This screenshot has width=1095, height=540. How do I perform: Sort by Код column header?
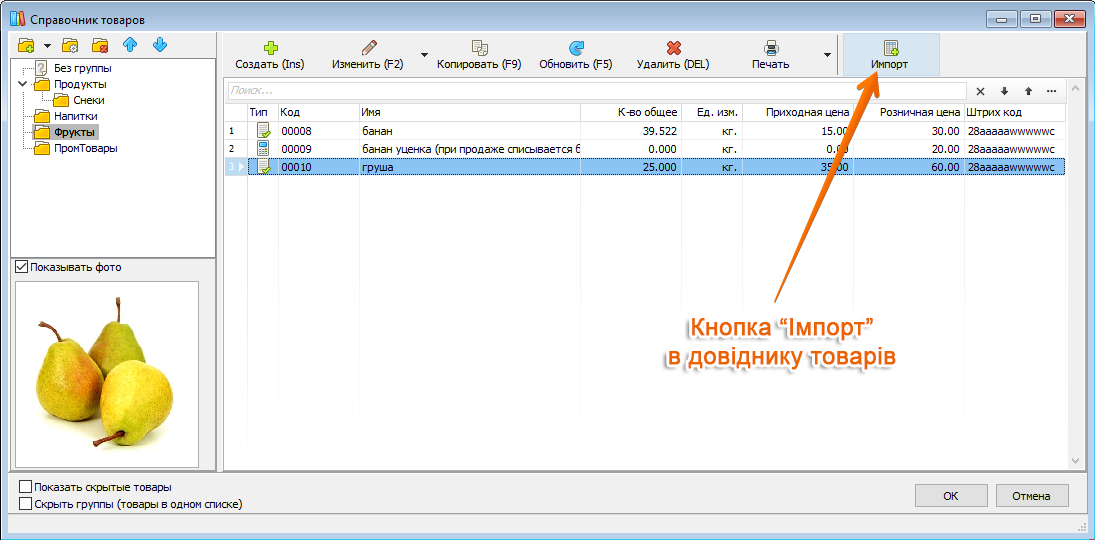tap(319, 112)
